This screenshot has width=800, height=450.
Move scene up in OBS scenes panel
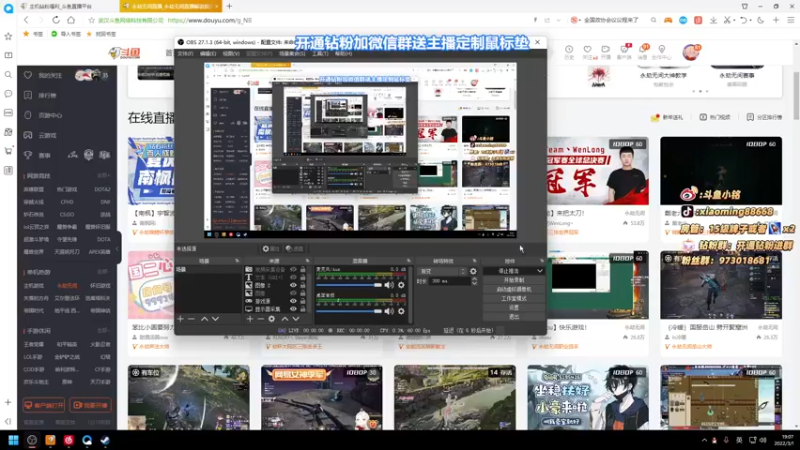(x=204, y=319)
